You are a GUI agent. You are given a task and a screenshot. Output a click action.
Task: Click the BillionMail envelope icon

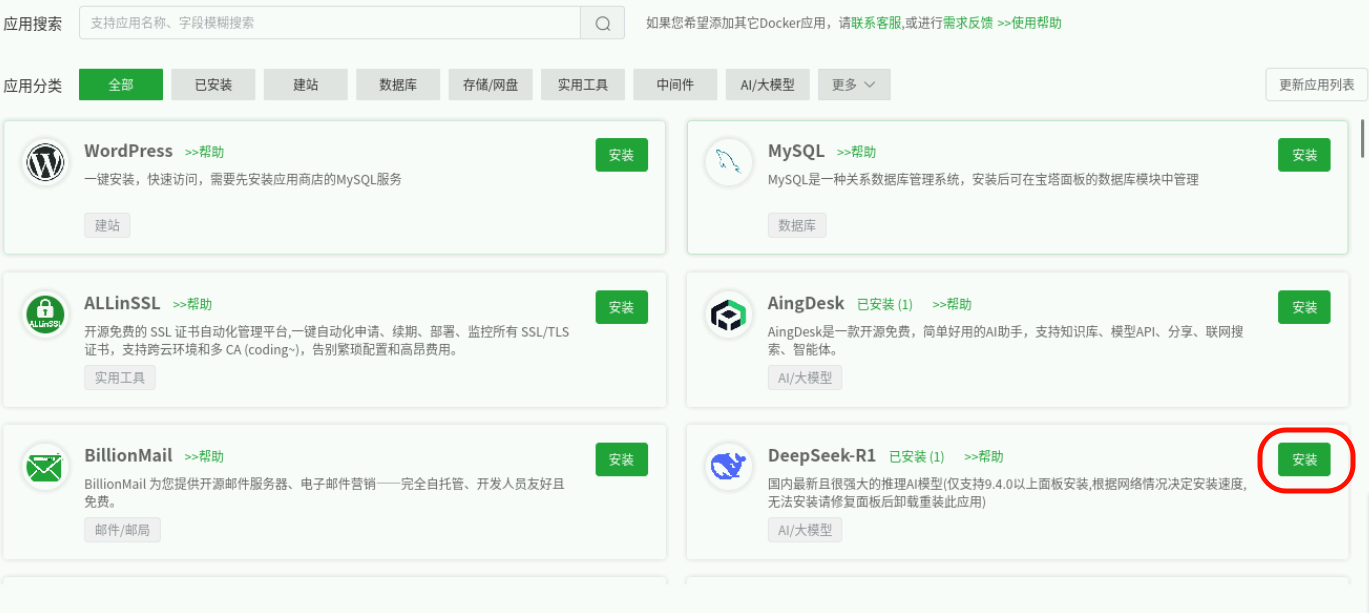pyautogui.click(x=46, y=467)
